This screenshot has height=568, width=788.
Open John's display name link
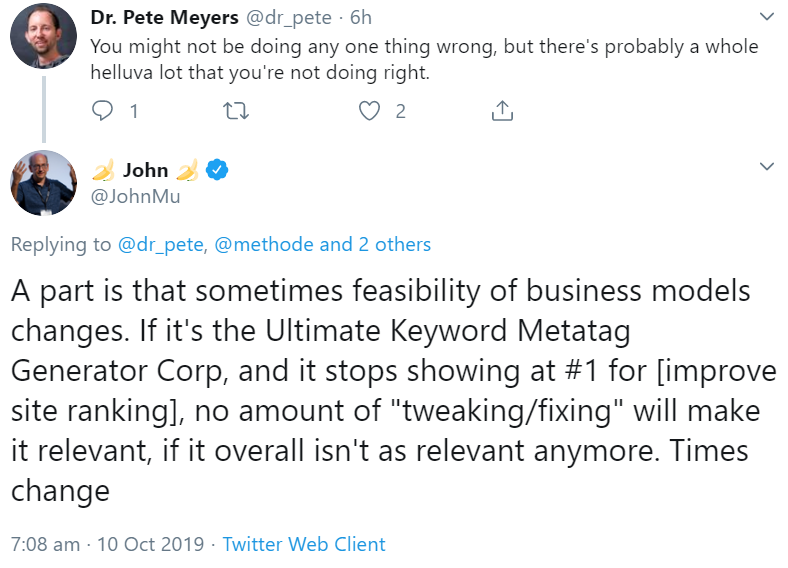click(145, 170)
